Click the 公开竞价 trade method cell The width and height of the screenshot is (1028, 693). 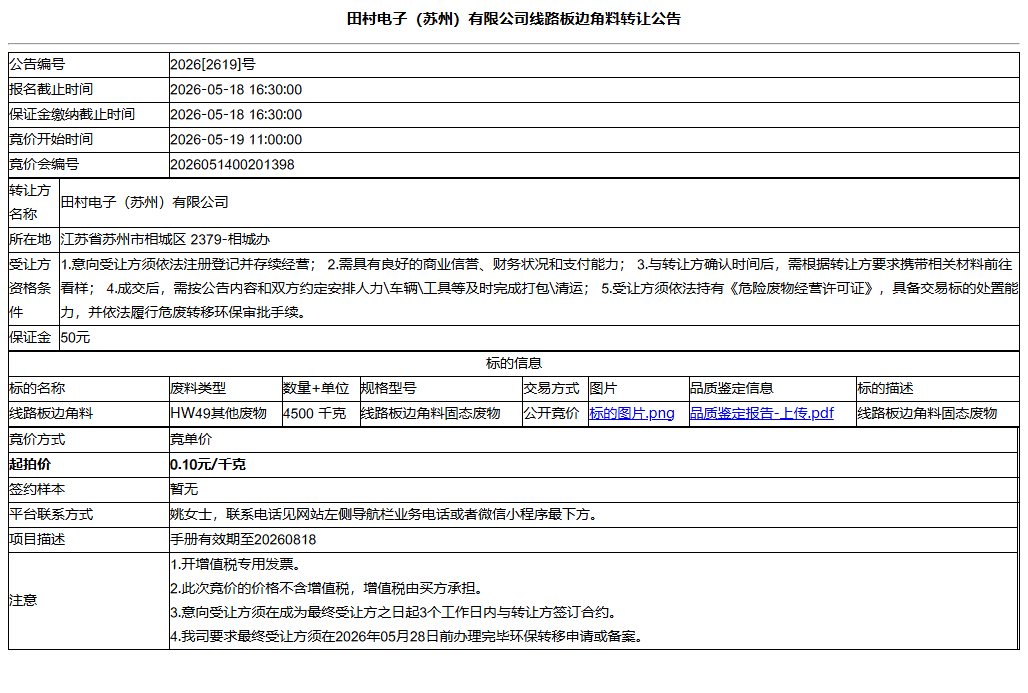pos(555,414)
